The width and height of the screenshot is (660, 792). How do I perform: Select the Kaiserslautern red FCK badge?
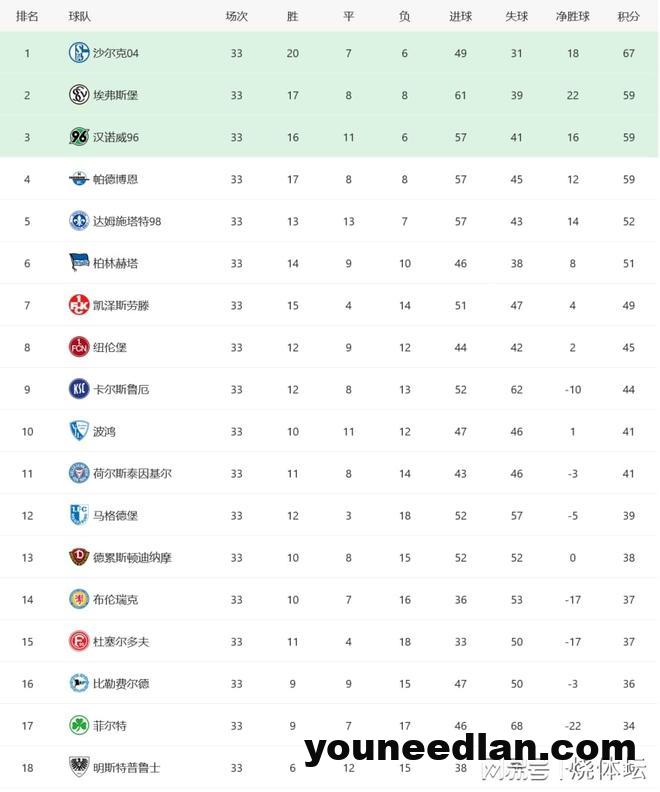tap(79, 305)
